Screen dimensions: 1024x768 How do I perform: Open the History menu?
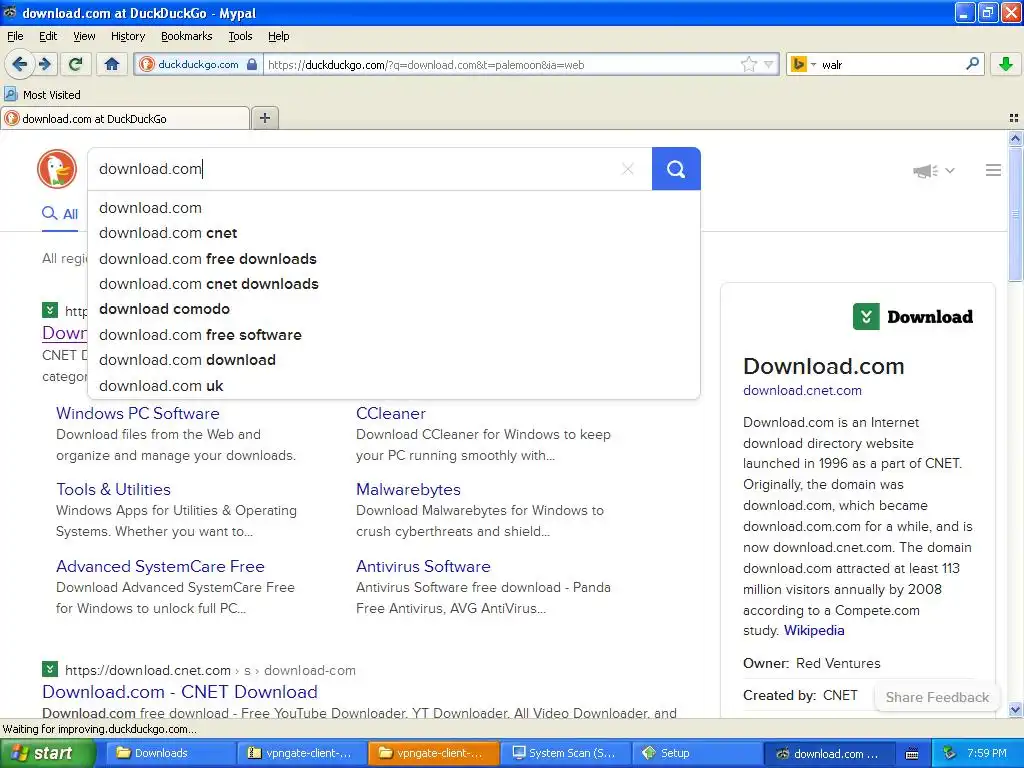(x=127, y=36)
